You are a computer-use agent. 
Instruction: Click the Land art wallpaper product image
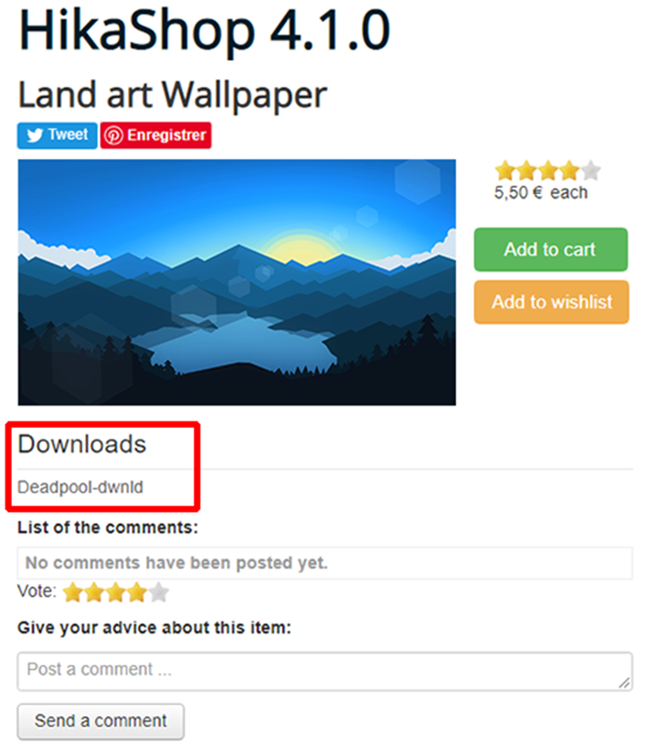pyautogui.click(x=237, y=282)
